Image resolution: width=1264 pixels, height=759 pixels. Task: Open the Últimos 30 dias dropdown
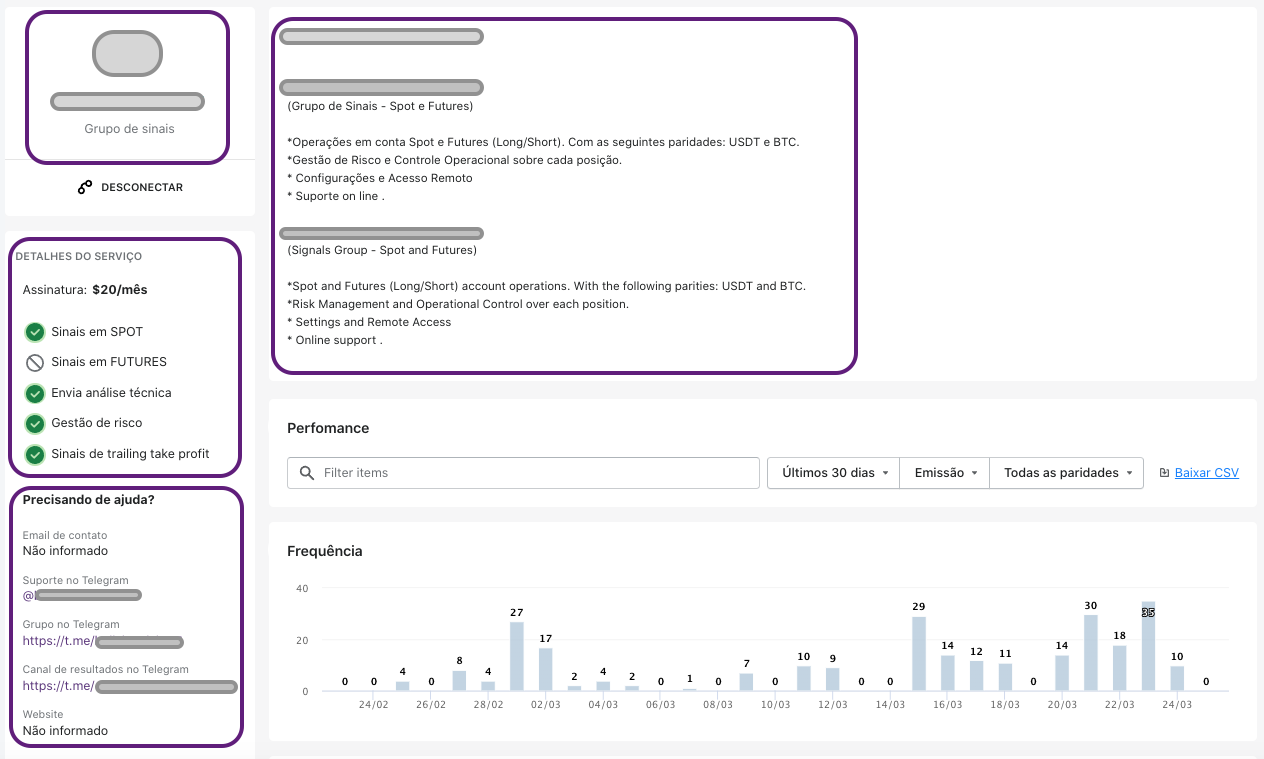(x=834, y=473)
